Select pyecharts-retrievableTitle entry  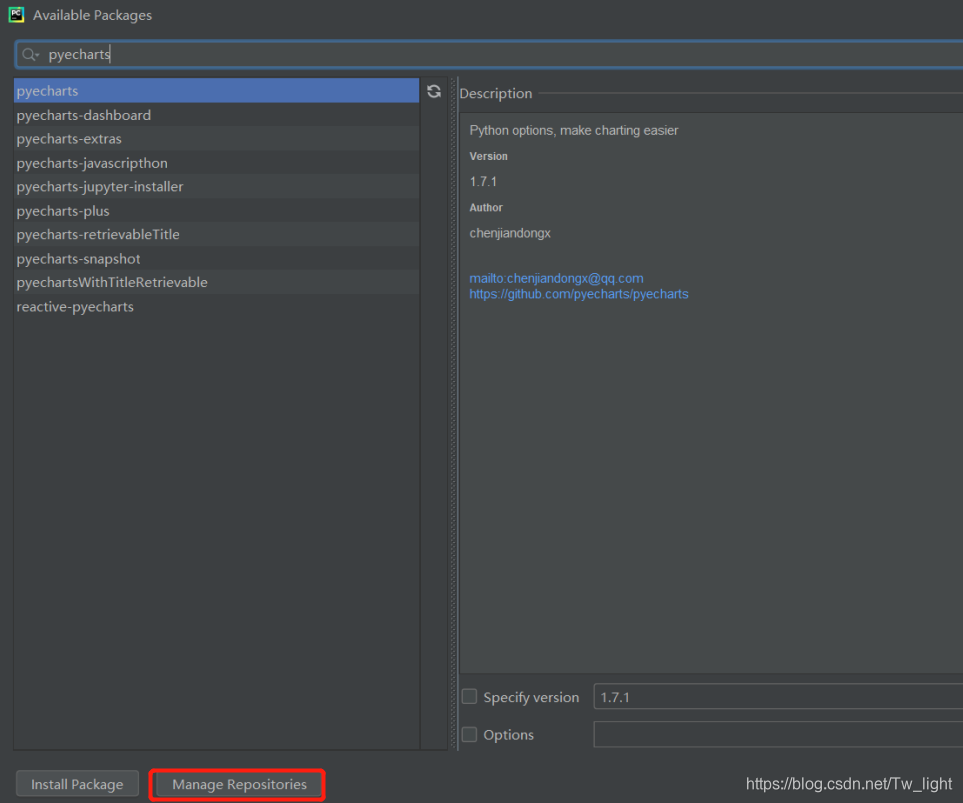(x=216, y=235)
